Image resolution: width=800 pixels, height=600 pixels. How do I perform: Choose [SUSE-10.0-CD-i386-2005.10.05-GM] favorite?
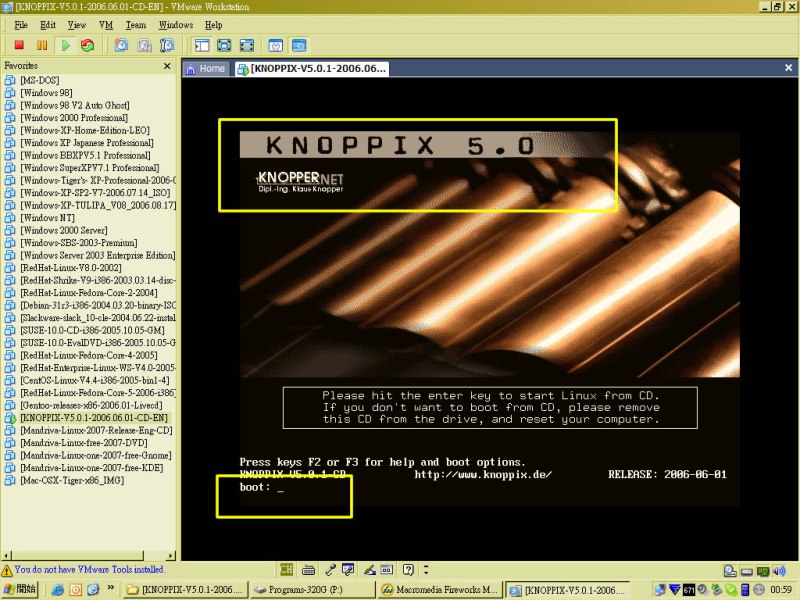pos(92,330)
